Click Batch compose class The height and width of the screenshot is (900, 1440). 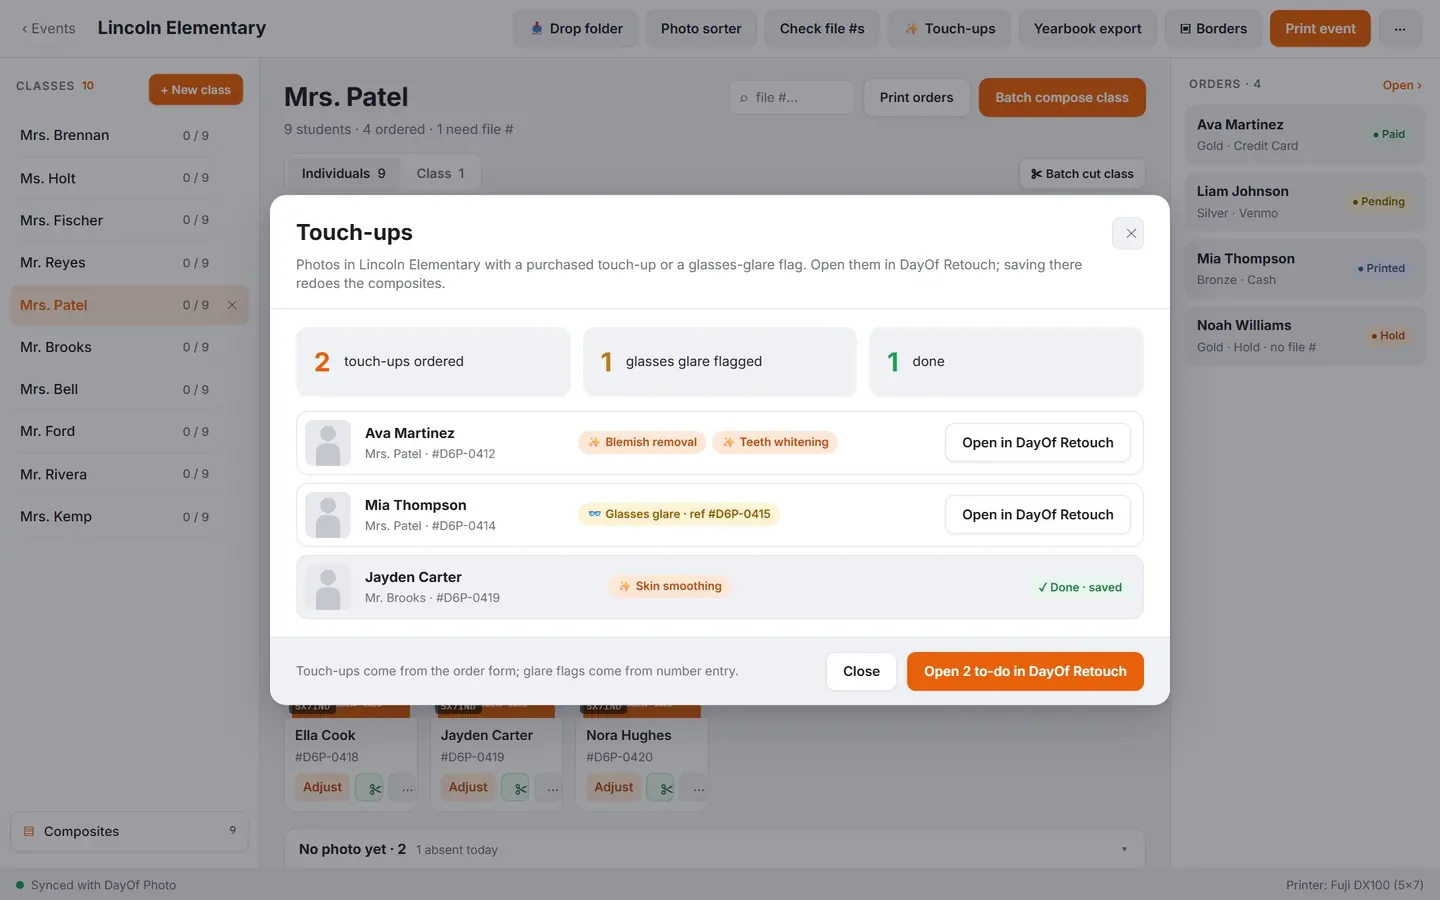pyautogui.click(x=1062, y=97)
